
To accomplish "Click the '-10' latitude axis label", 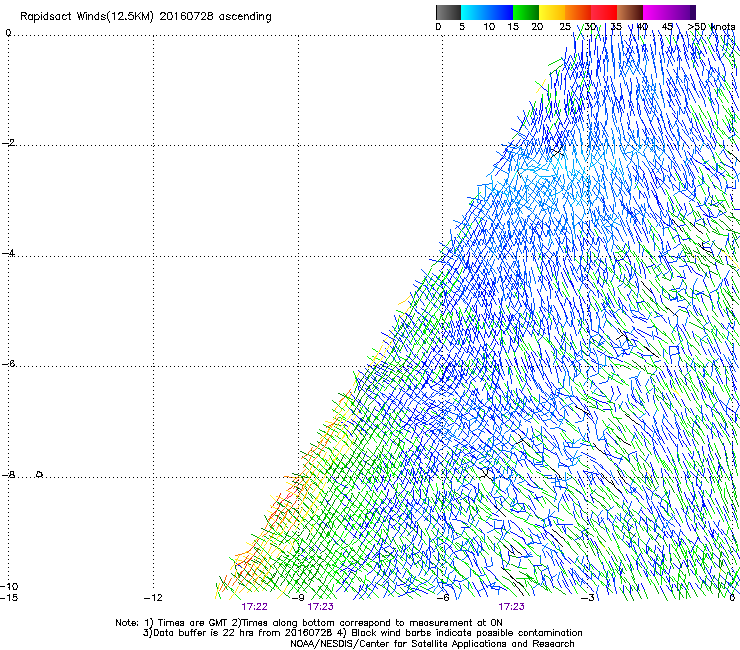I will click(x=9, y=586).
